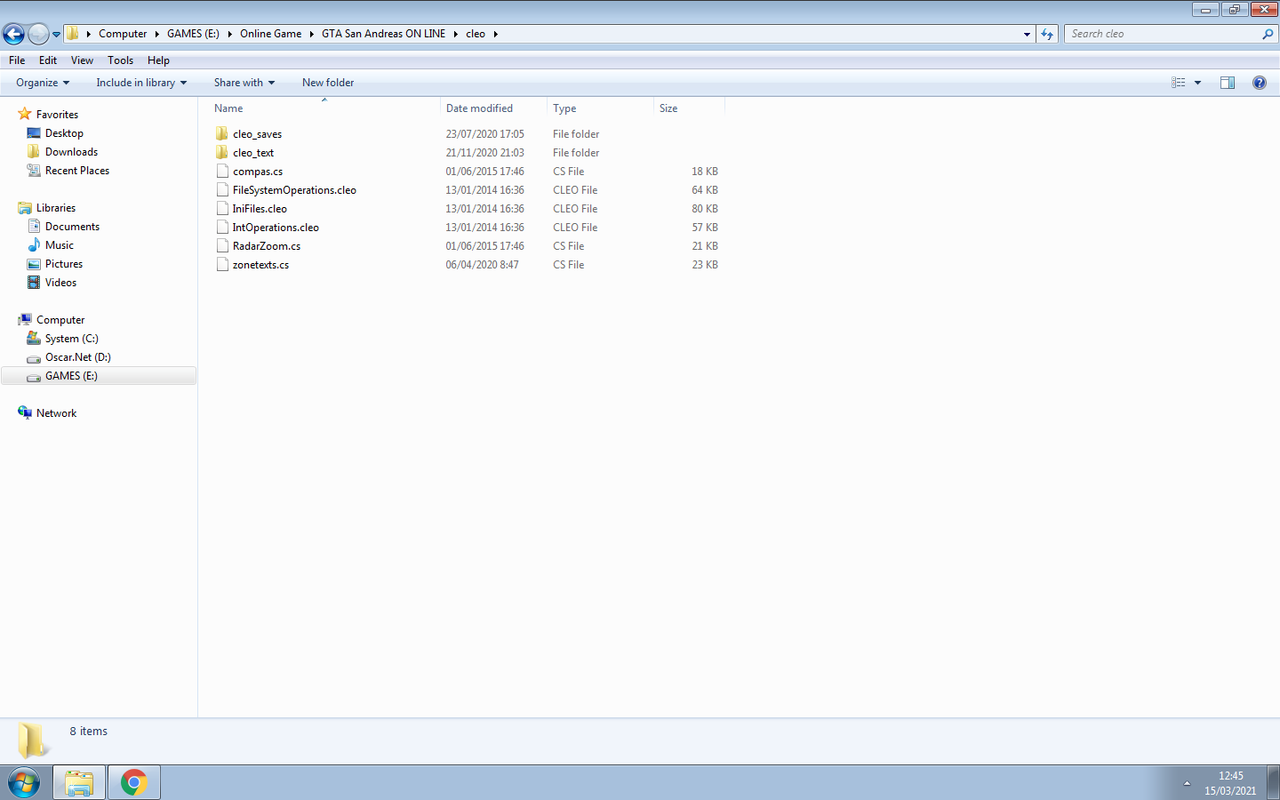Open the View menu

(82, 60)
